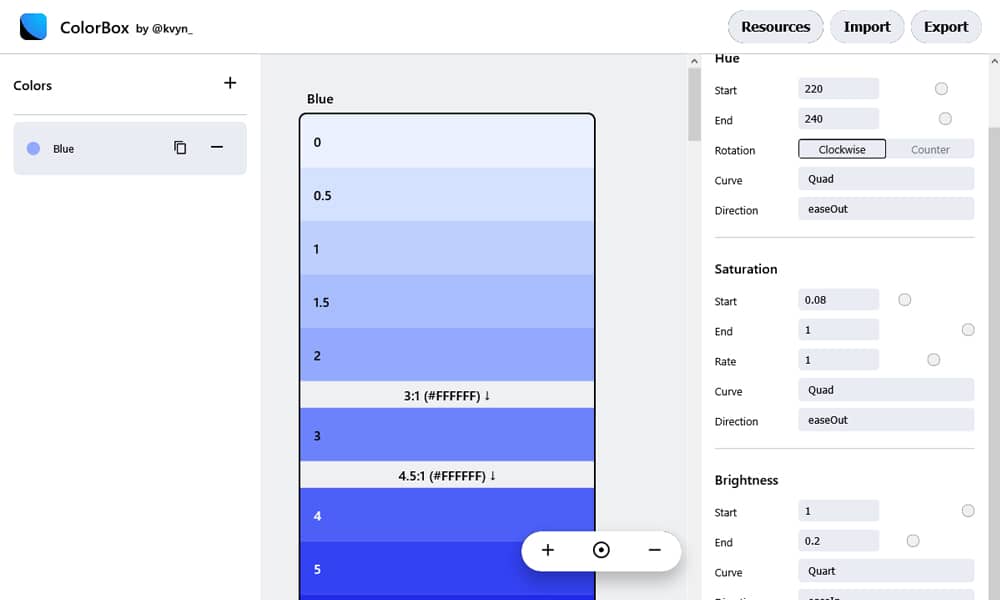
Task: Click the Hue End slider handle
Action: [945, 119]
